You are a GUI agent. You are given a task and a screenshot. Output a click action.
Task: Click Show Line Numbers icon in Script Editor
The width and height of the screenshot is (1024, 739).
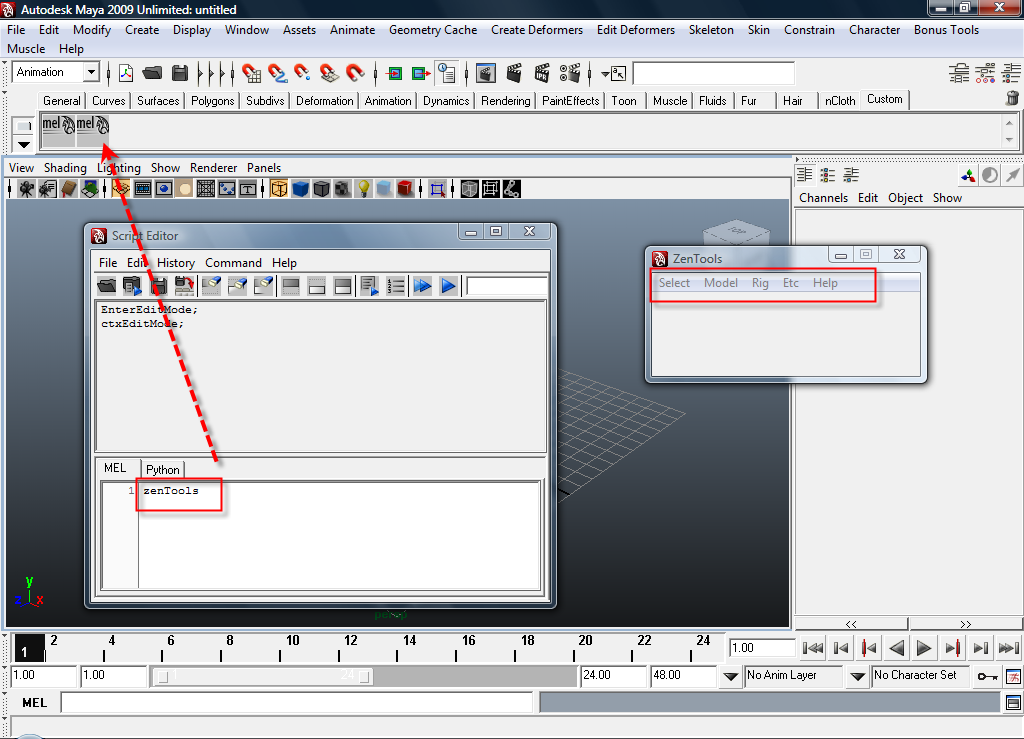click(396, 285)
